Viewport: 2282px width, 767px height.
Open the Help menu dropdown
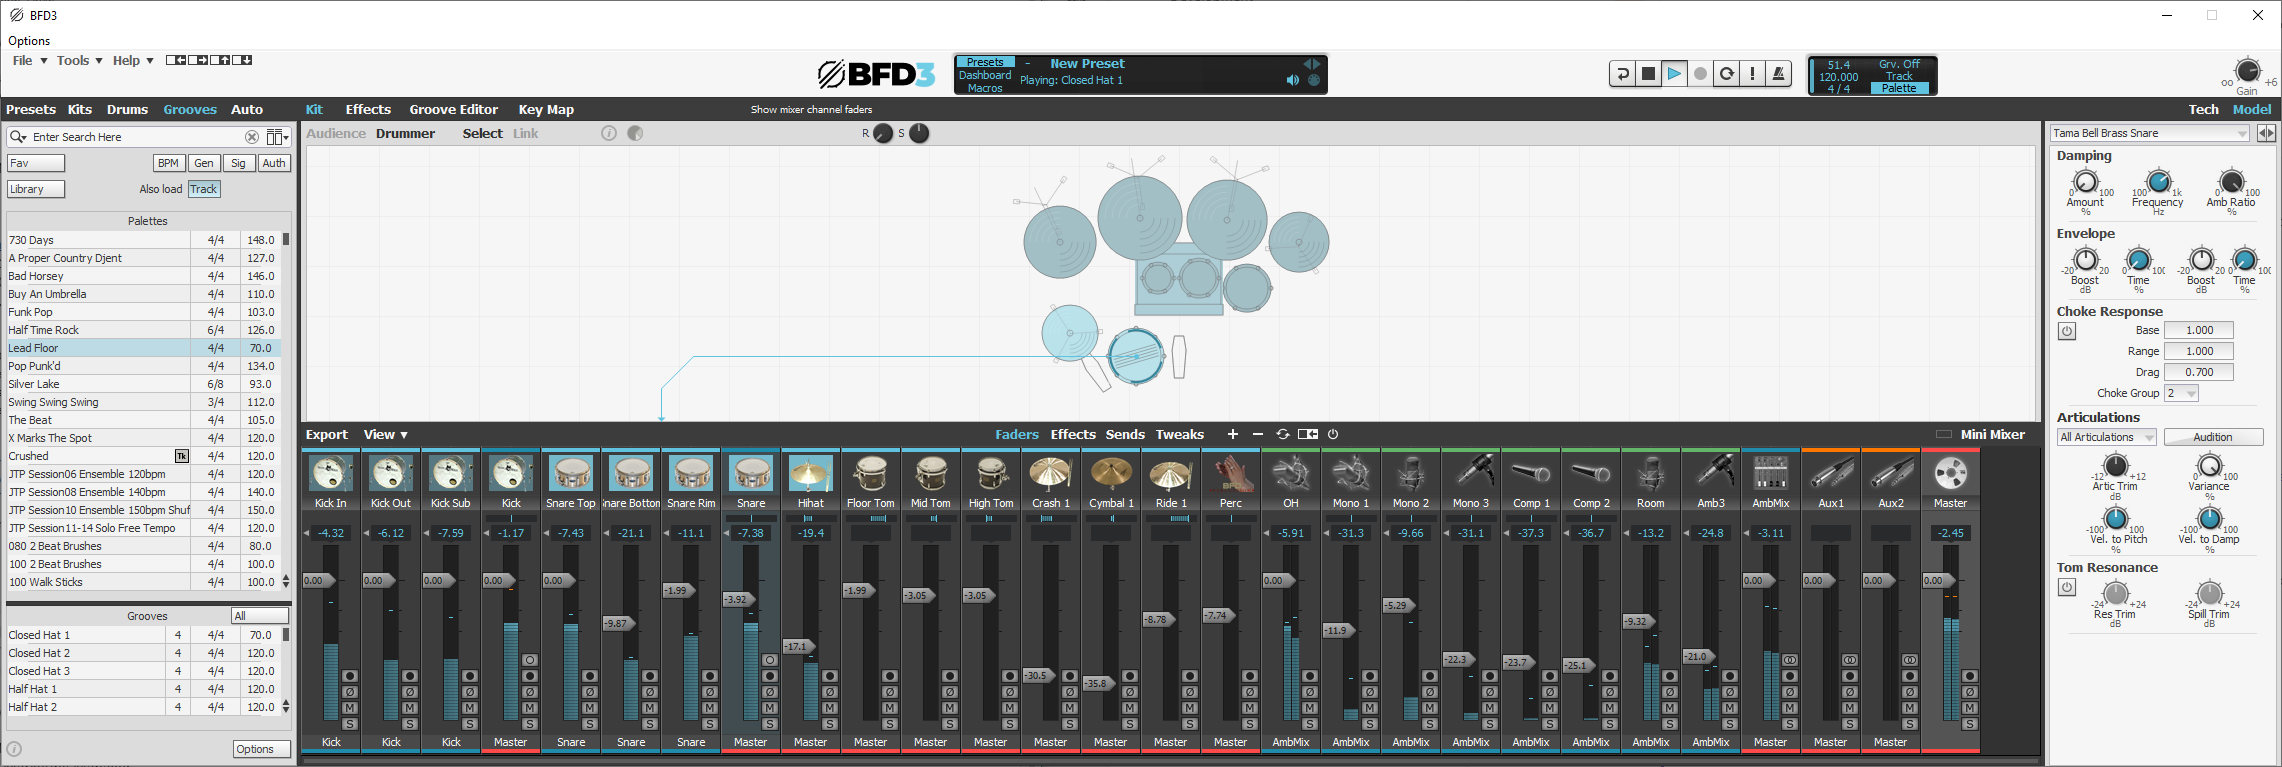(133, 61)
